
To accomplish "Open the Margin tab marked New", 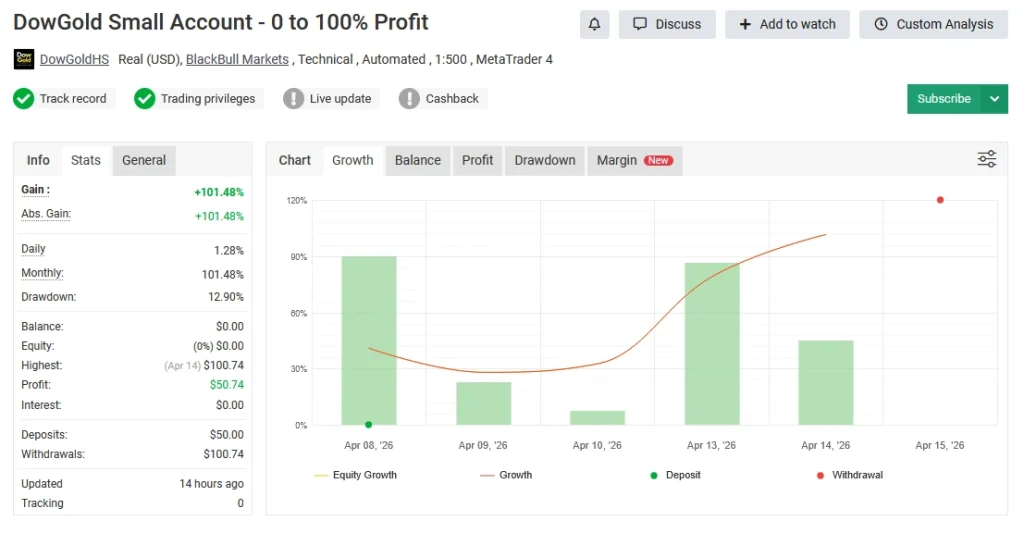I will click(635, 160).
